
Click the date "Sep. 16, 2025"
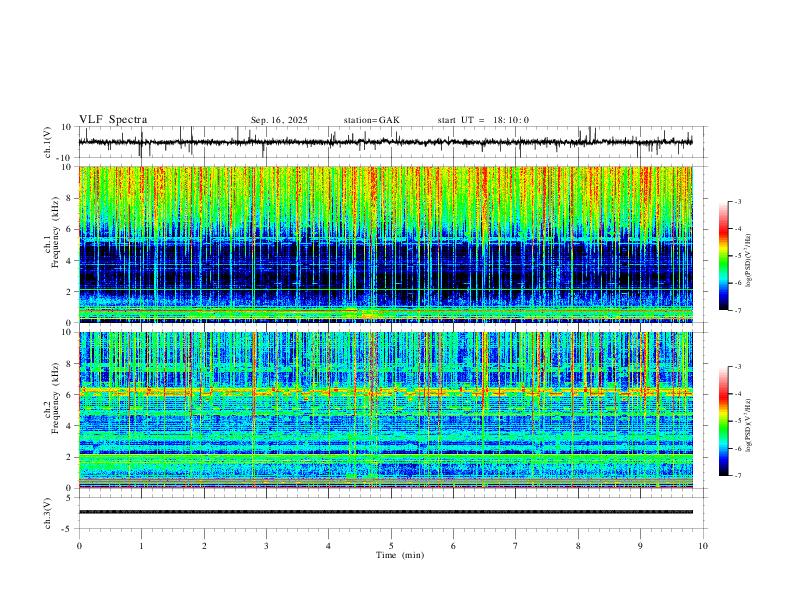(279, 120)
